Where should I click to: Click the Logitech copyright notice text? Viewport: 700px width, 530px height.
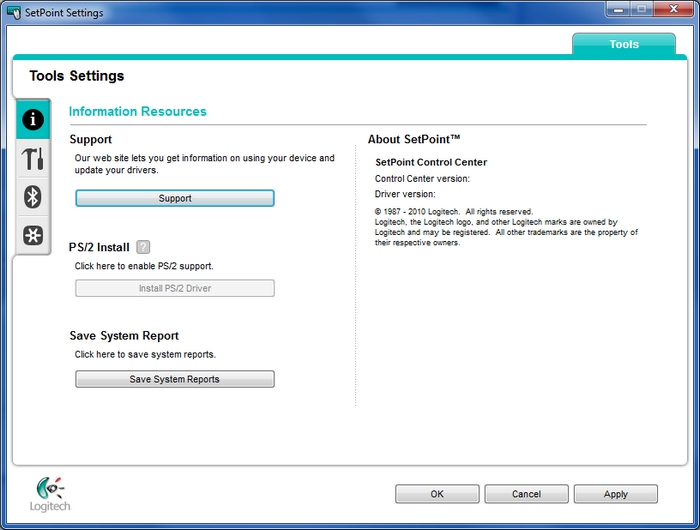pyautogui.click(x=506, y=227)
